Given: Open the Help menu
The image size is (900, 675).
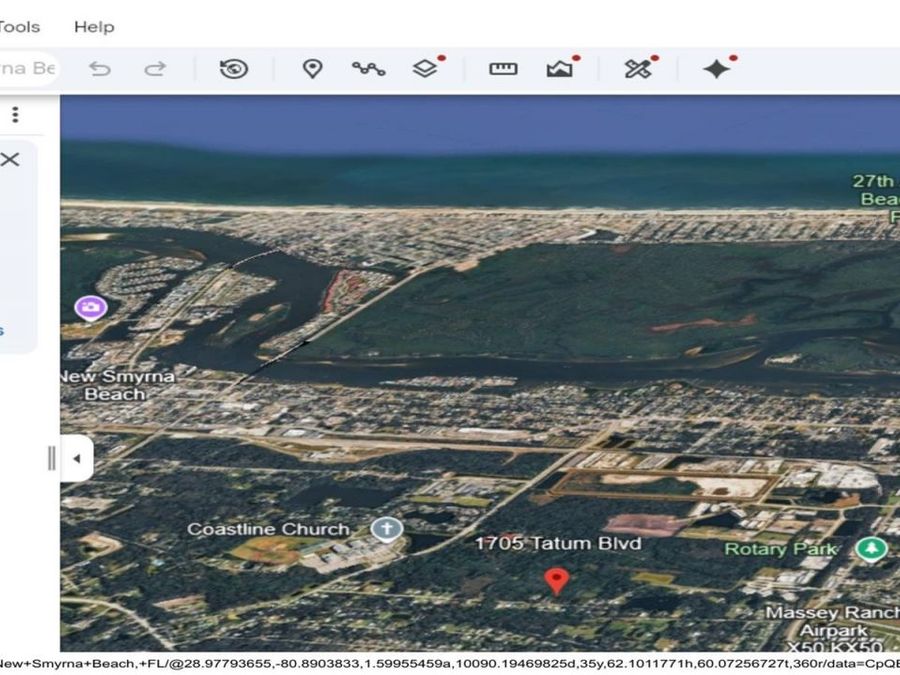Looking at the screenshot, I should [95, 27].
